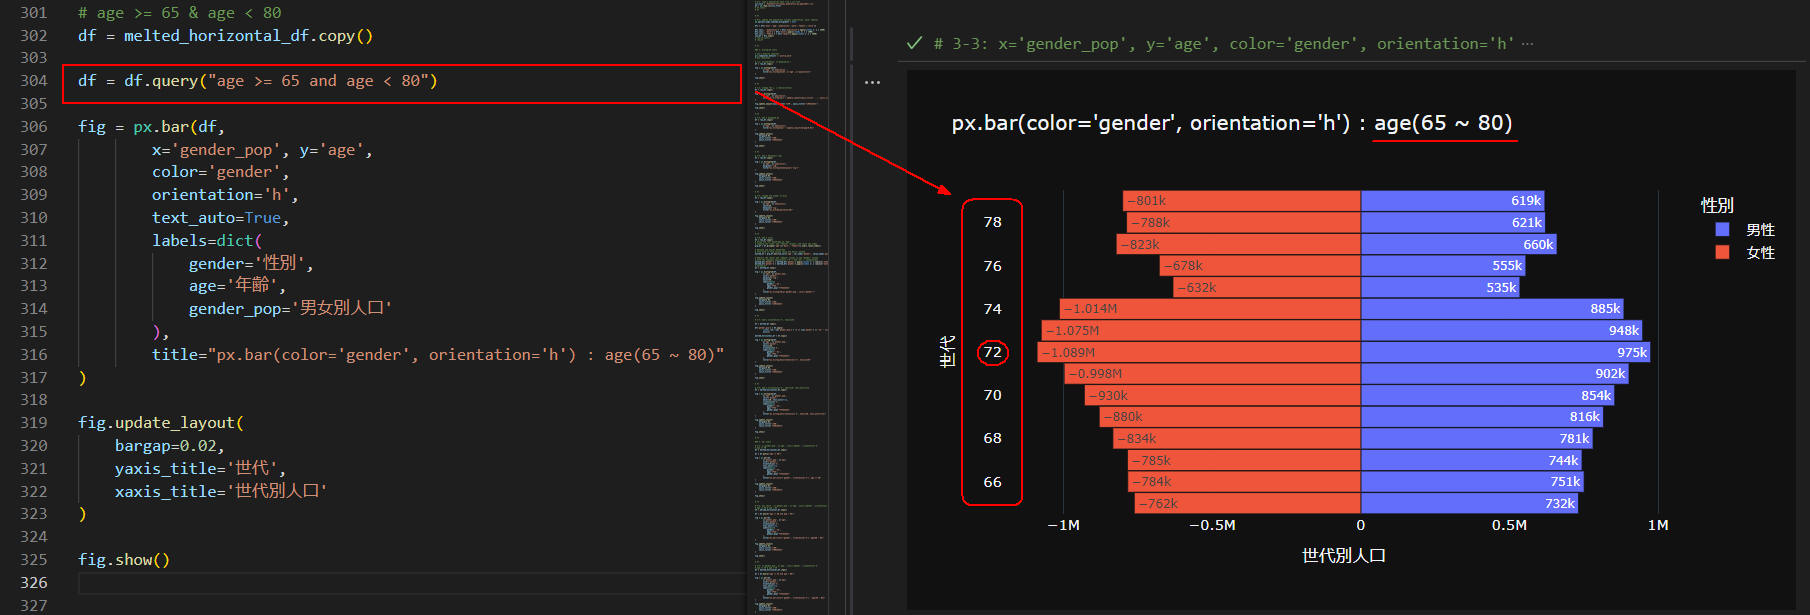Click line number 304 in the gutter
The image size is (1810, 615).
click(34, 81)
